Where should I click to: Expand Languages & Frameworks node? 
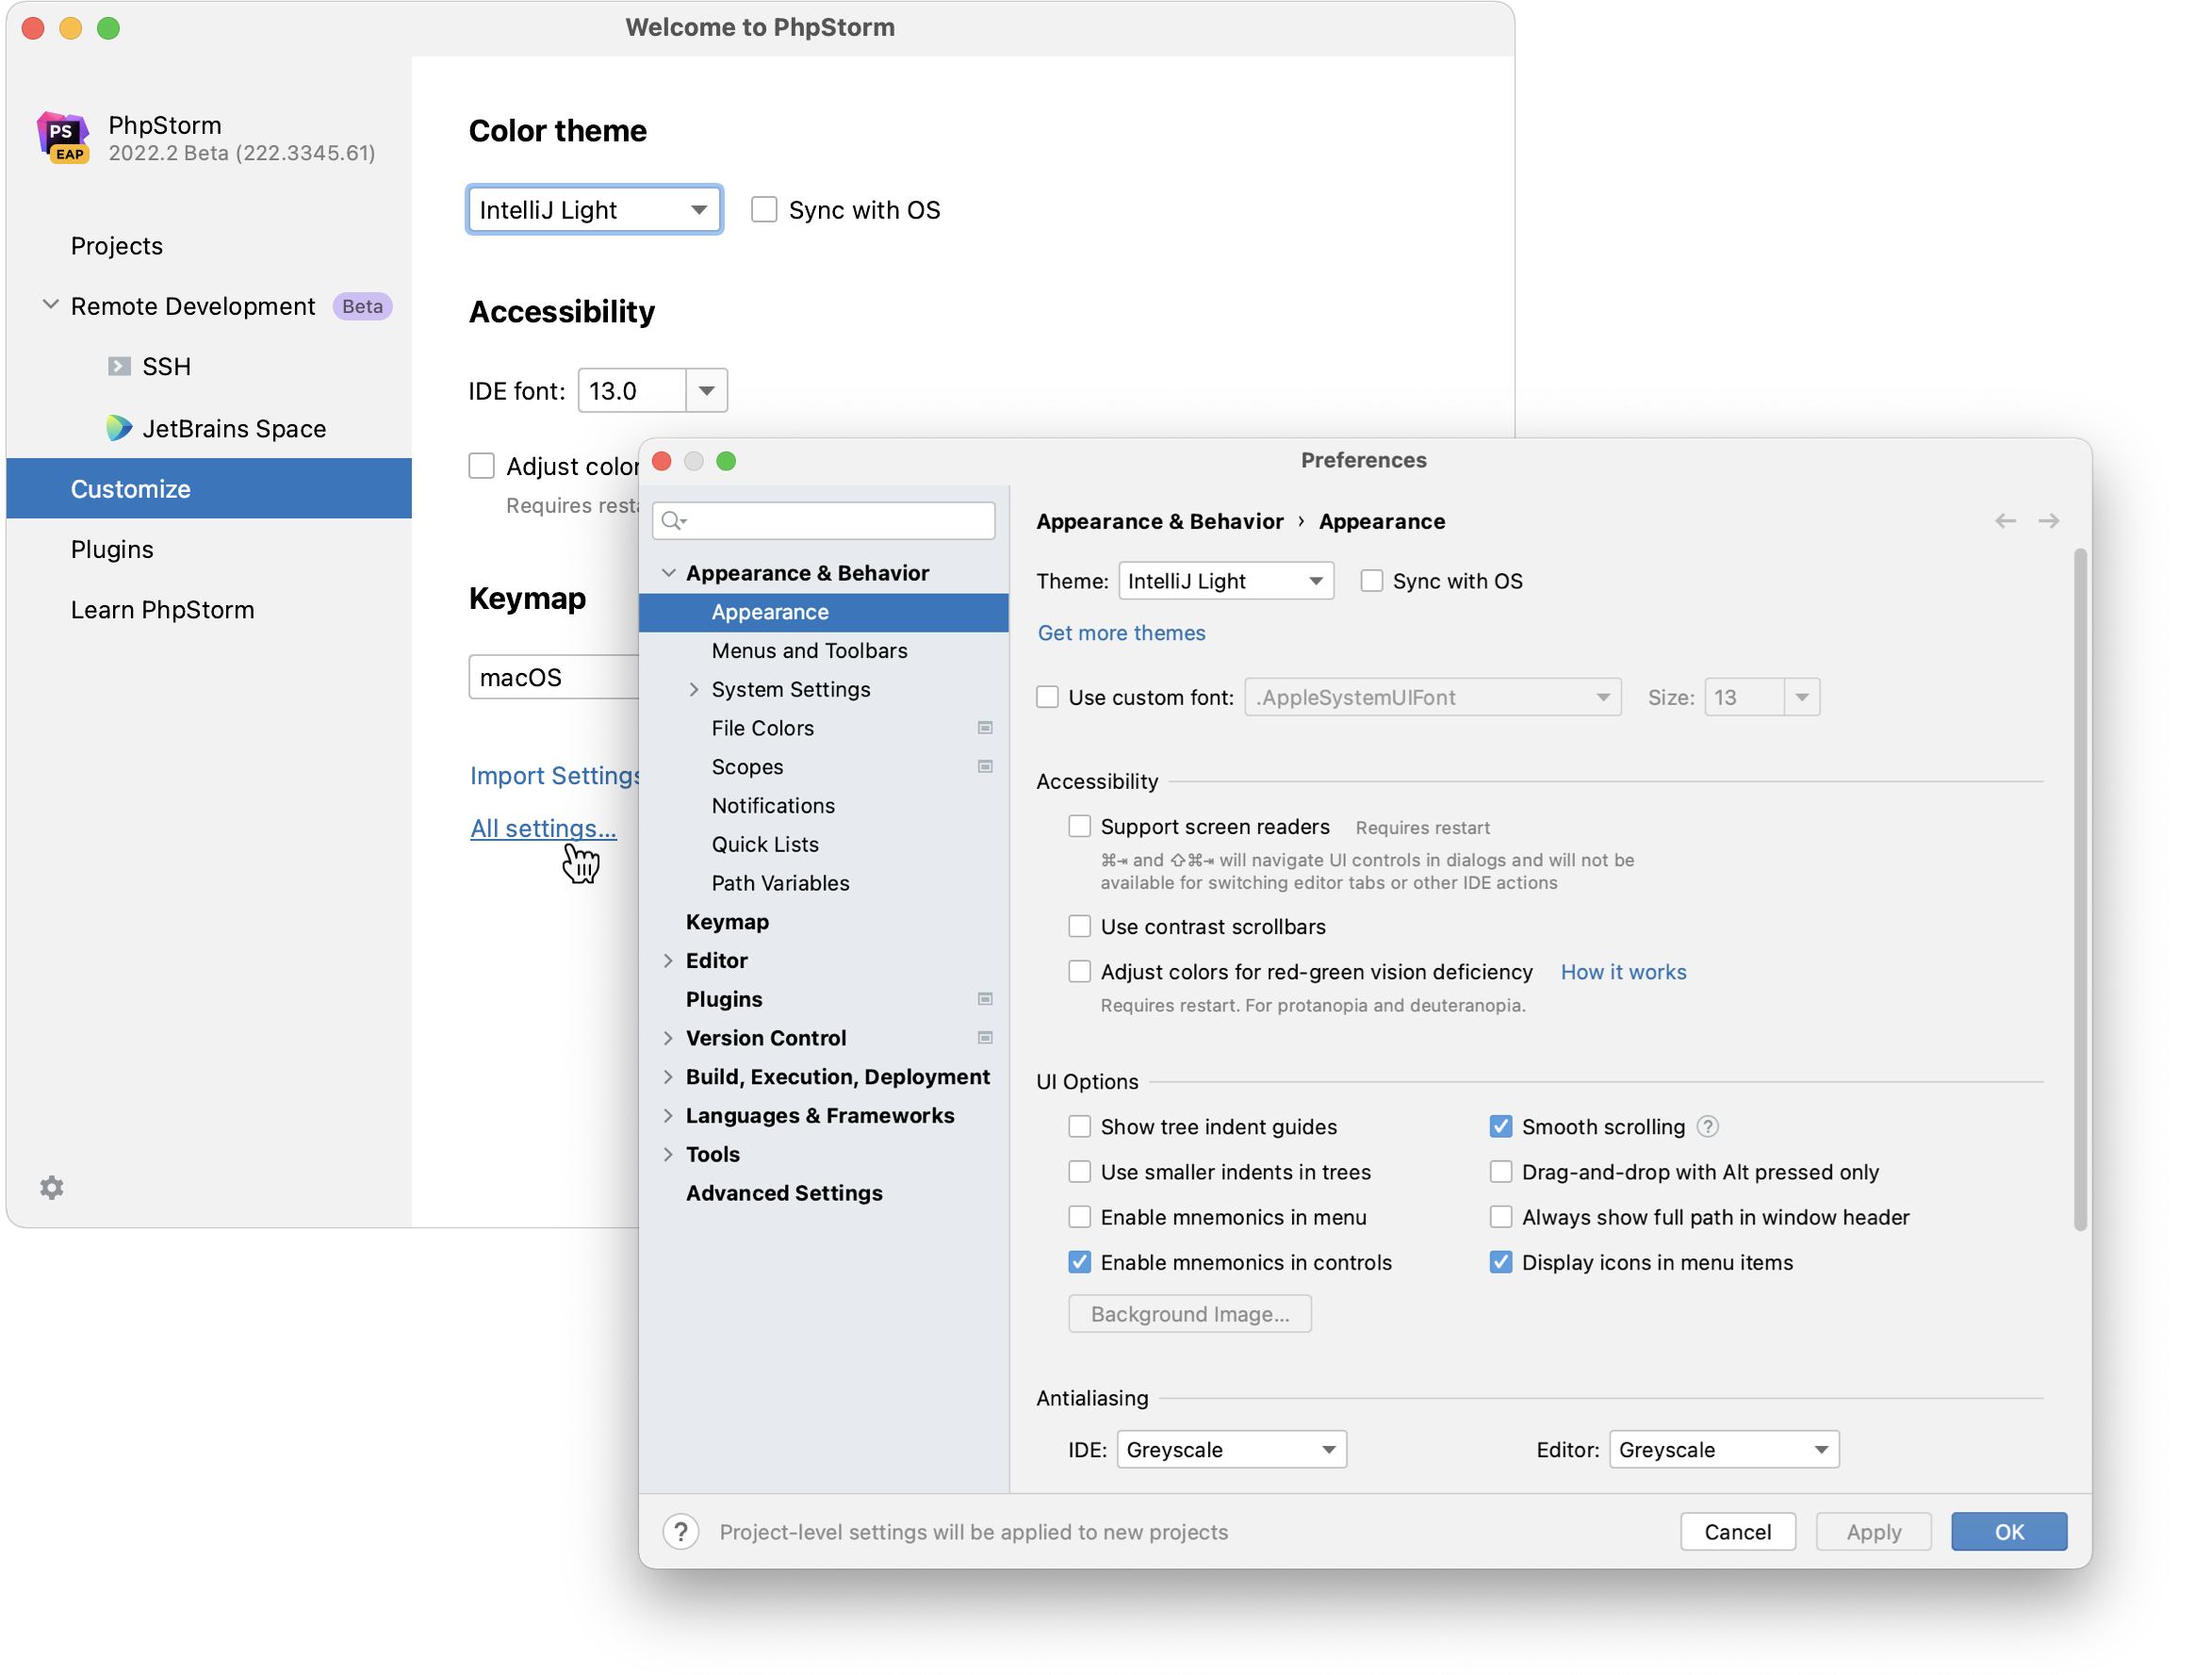pyautogui.click(x=668, y=1116)
